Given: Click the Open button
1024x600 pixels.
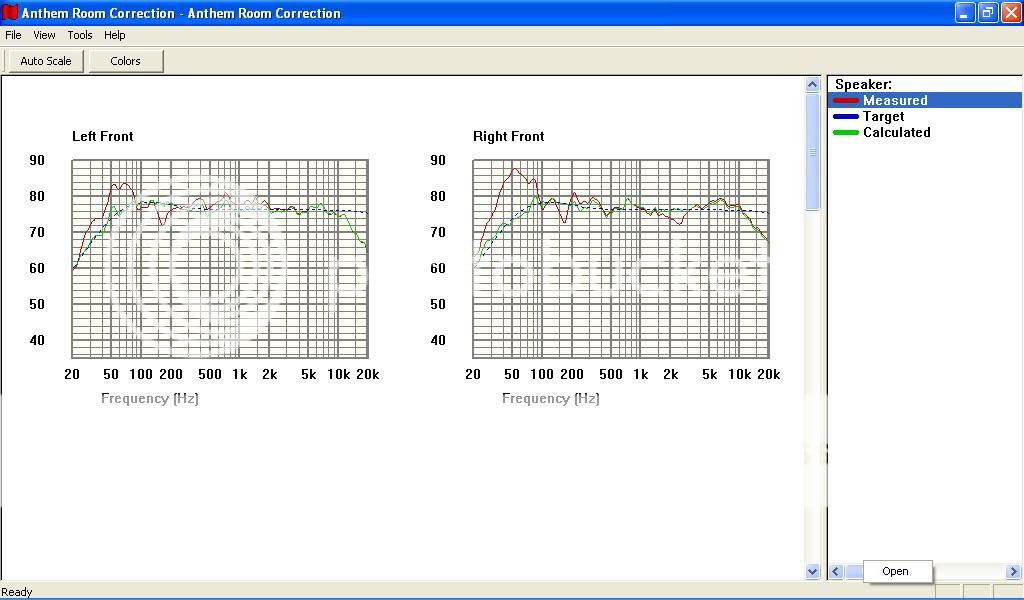Looking at the screenshot, I should (x=897, y=571).
